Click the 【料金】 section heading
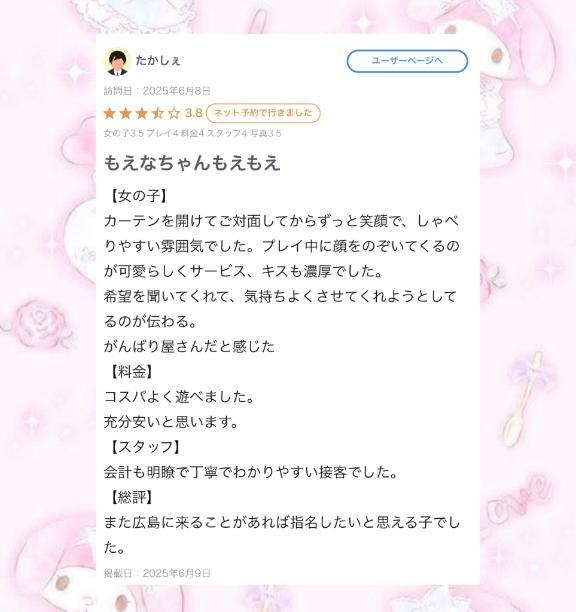 (x=132, y=372)
